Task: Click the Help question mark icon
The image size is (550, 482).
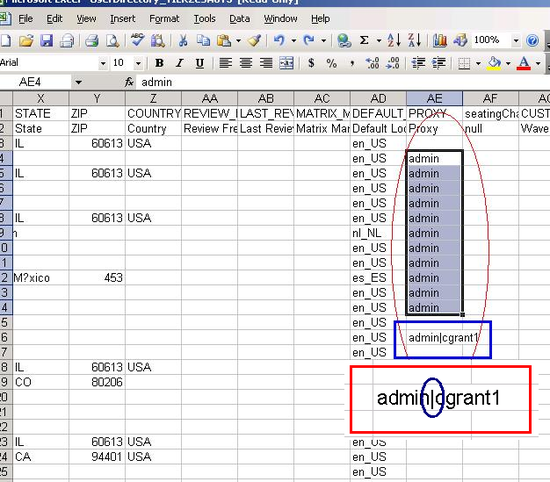Action: click(x=532, y=41)
